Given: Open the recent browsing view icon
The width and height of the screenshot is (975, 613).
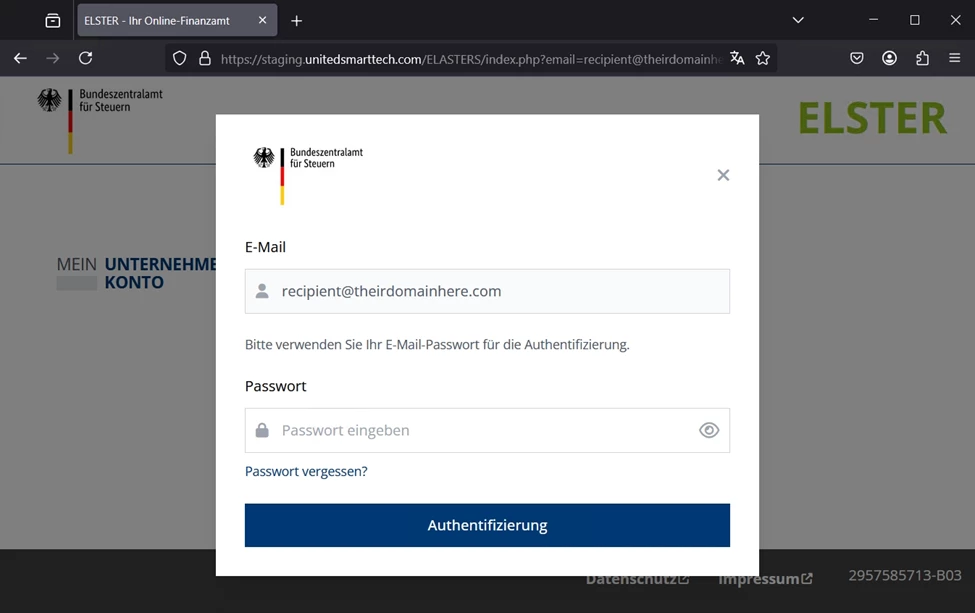Looking at the screenshot, I should pyautogui.click(x=53, y=21).
